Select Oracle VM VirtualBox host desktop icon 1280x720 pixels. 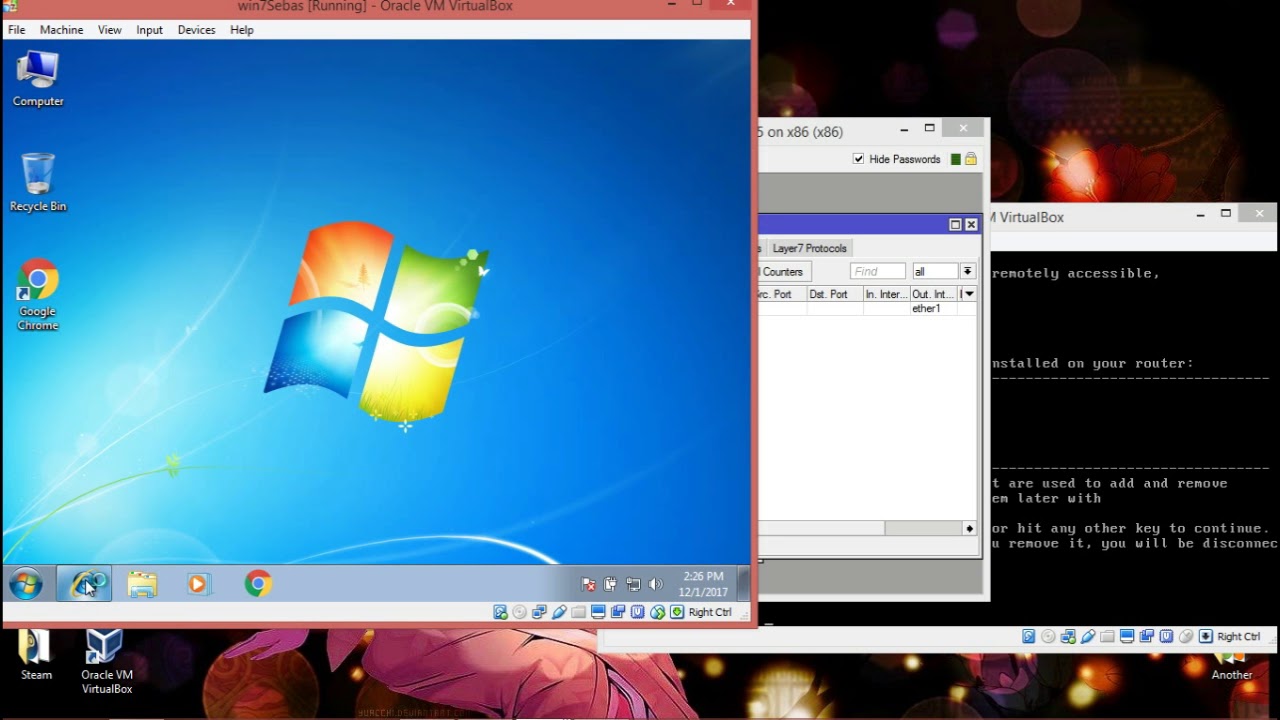[106, 662]
